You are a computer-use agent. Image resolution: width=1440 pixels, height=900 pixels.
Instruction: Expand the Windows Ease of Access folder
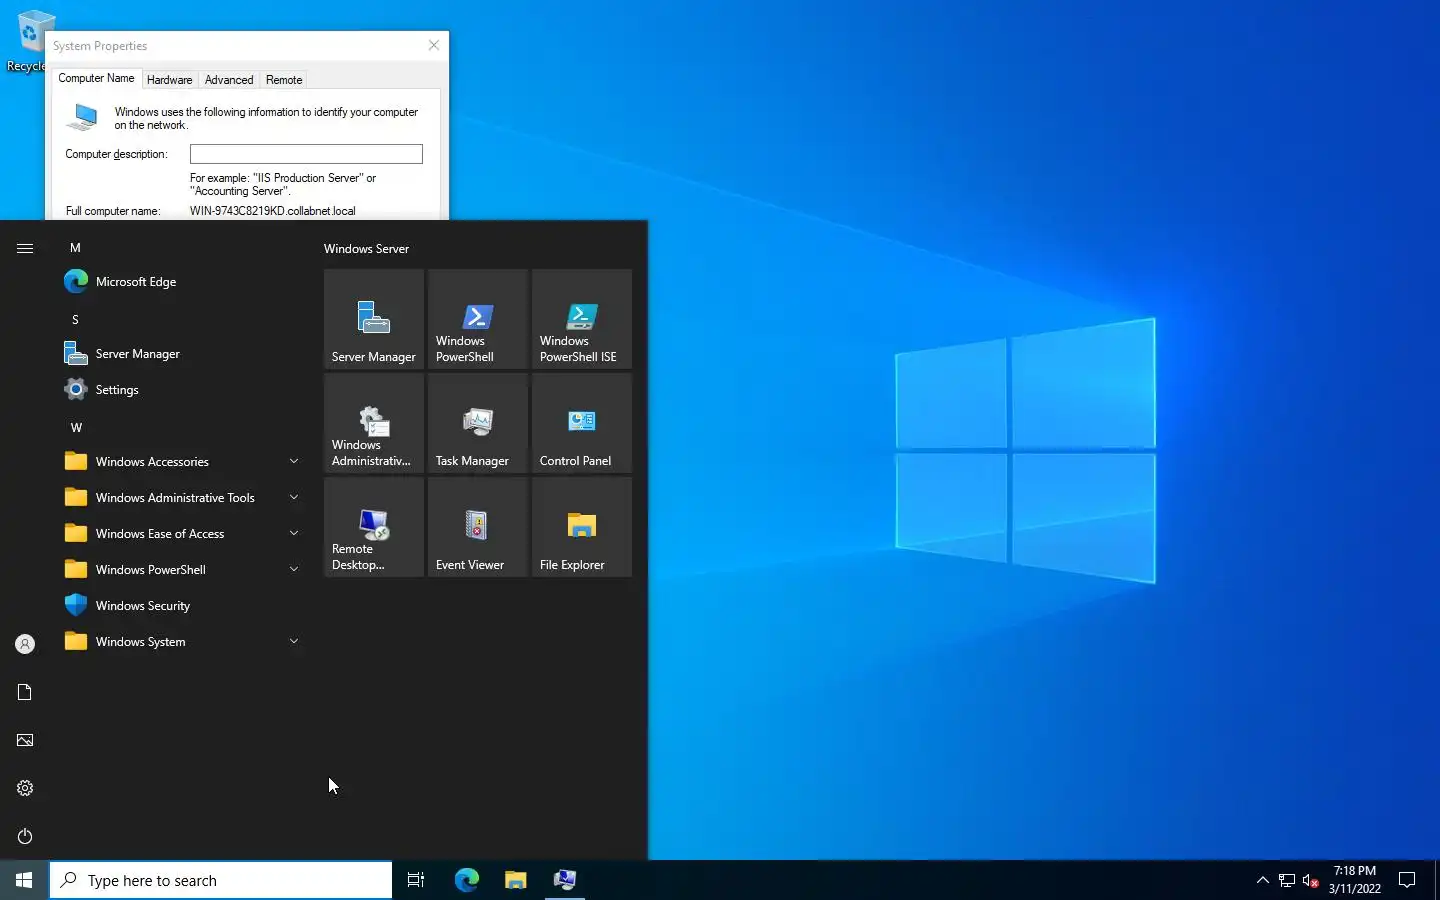click(x=182, y=534)
